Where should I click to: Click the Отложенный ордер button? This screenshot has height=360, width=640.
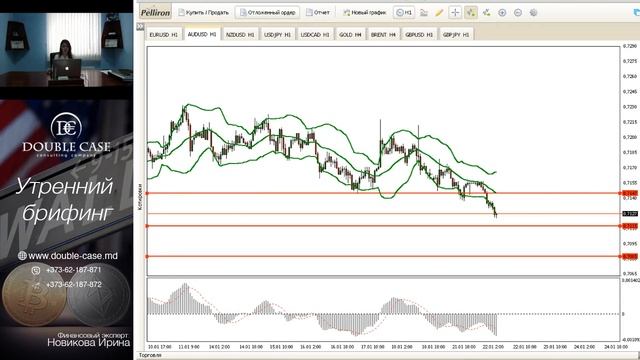coord(267,13)
